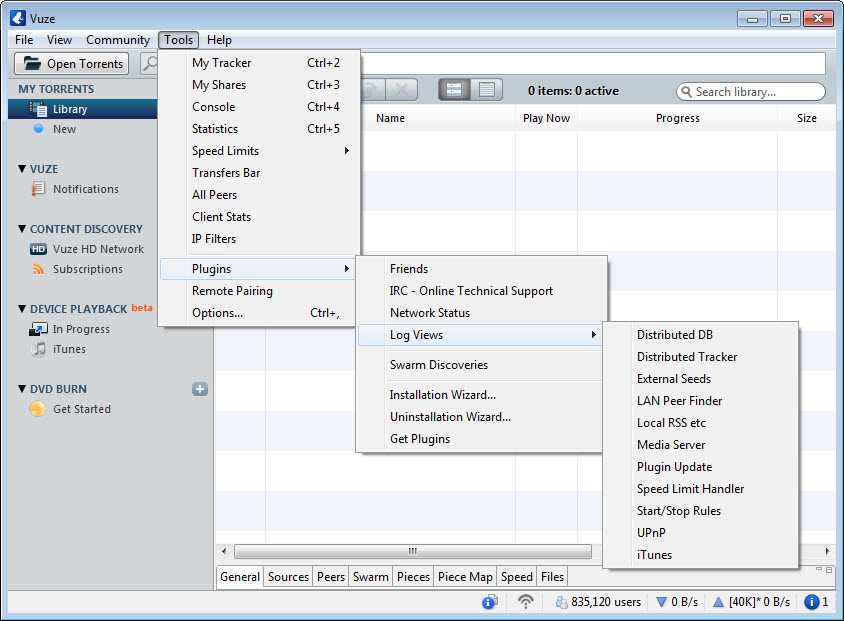Click the upload speed up arrow
Screen dimensions: 844x621
(718, 602)
